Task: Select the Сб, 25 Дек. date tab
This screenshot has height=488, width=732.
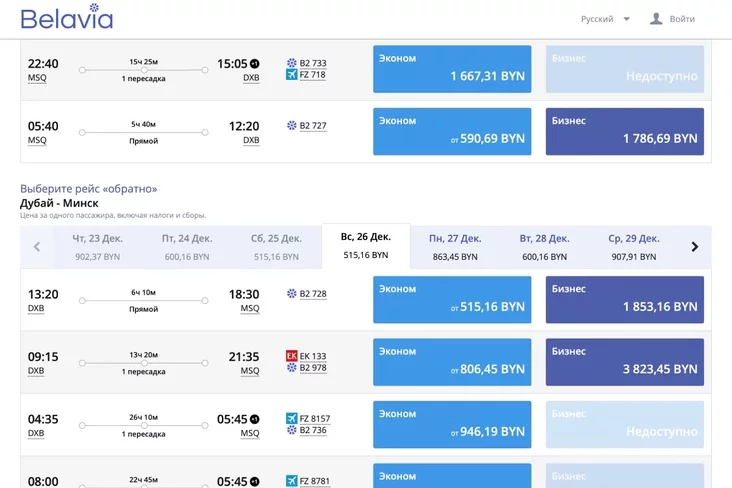Action: click(277, 247)
